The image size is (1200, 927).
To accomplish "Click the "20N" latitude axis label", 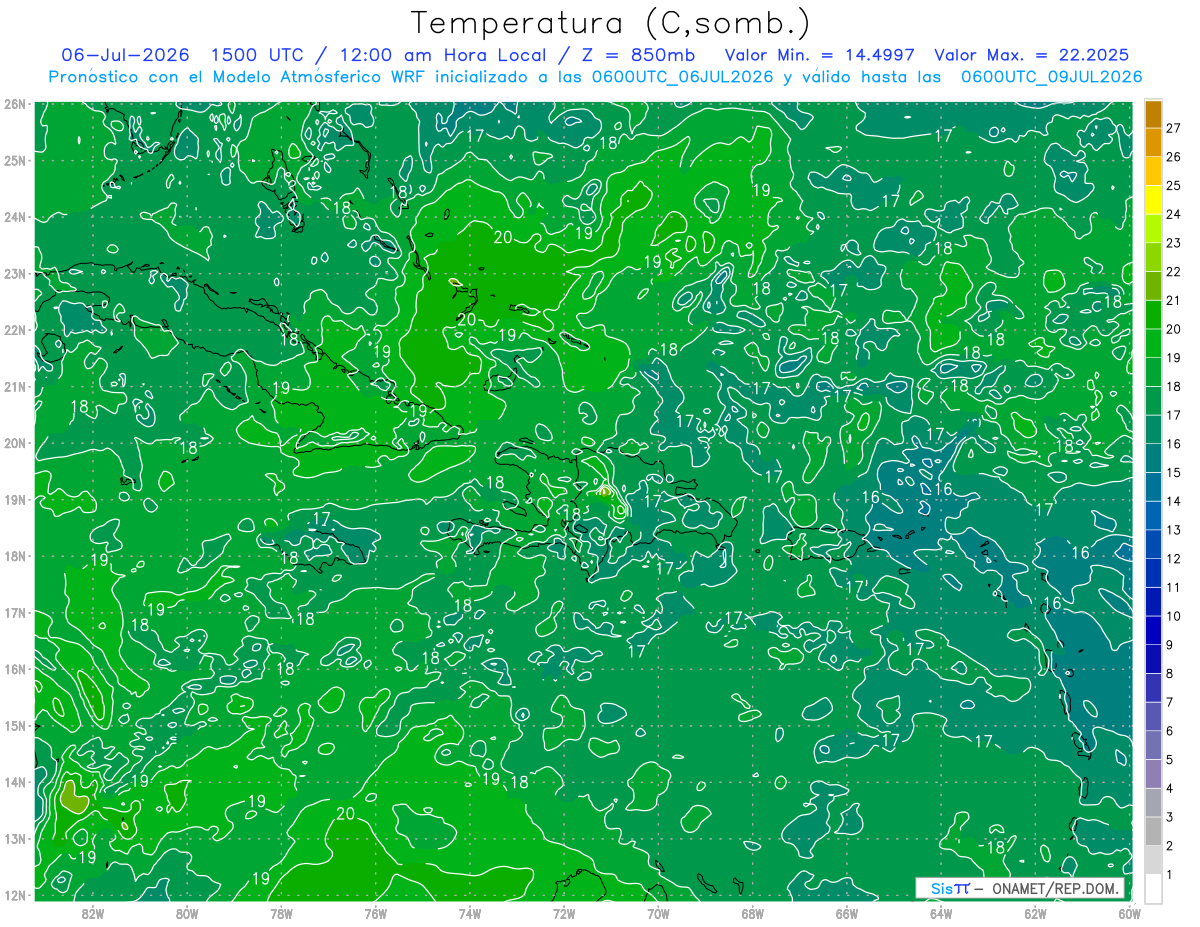I will coord(15,443).
